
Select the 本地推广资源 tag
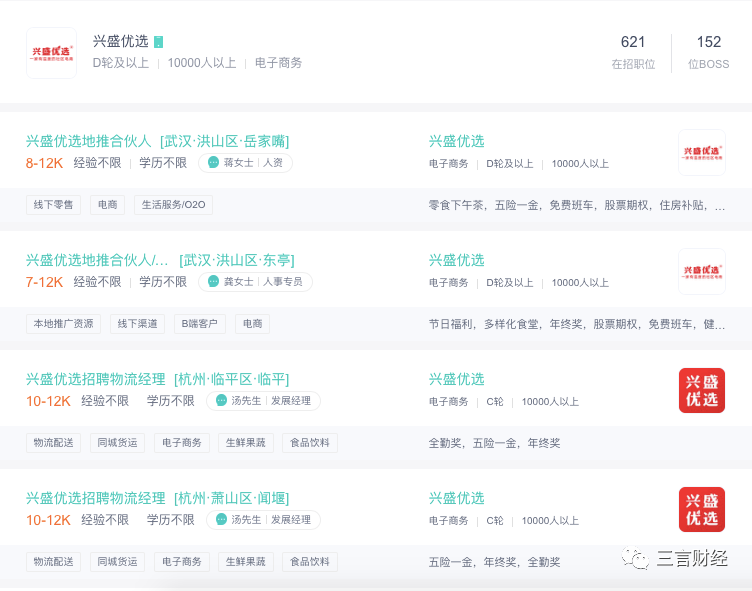(x=63, y=324)
